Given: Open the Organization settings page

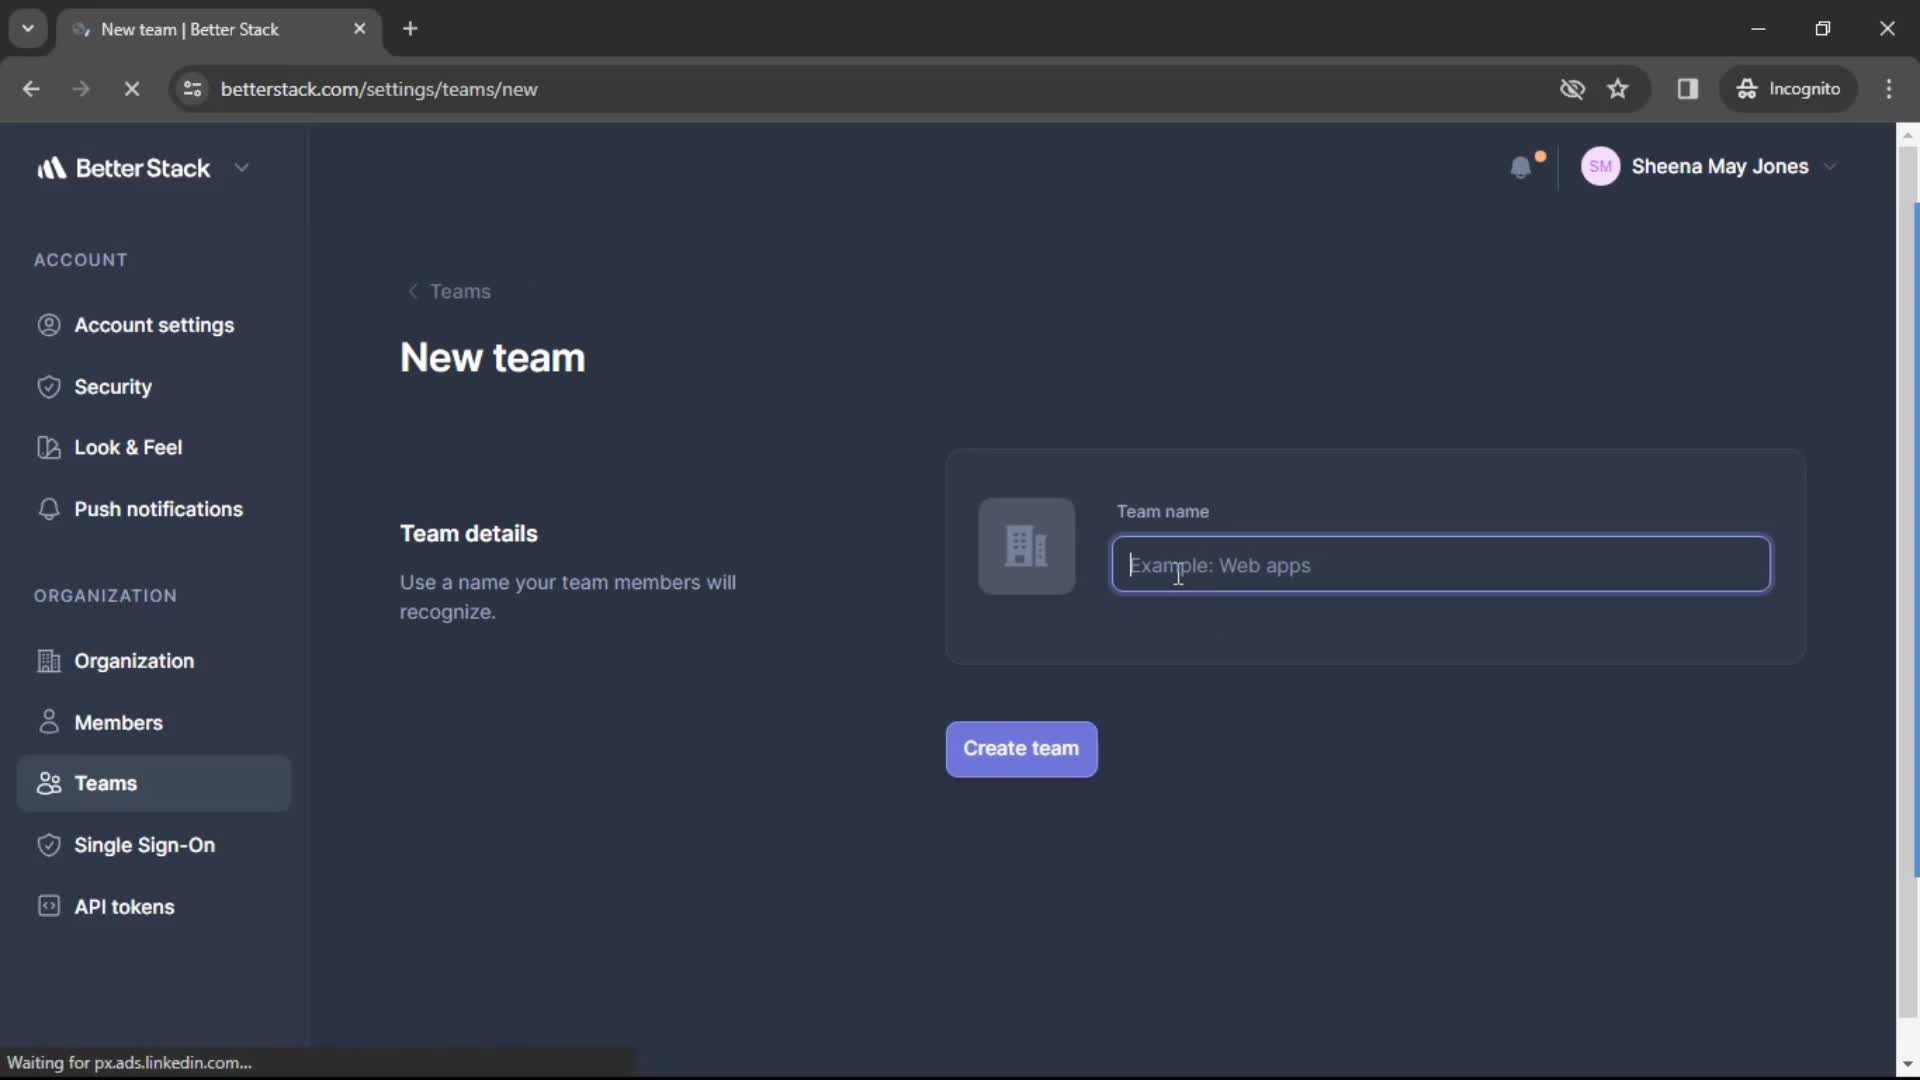Looking at the screenshot, I should point(153,661).
